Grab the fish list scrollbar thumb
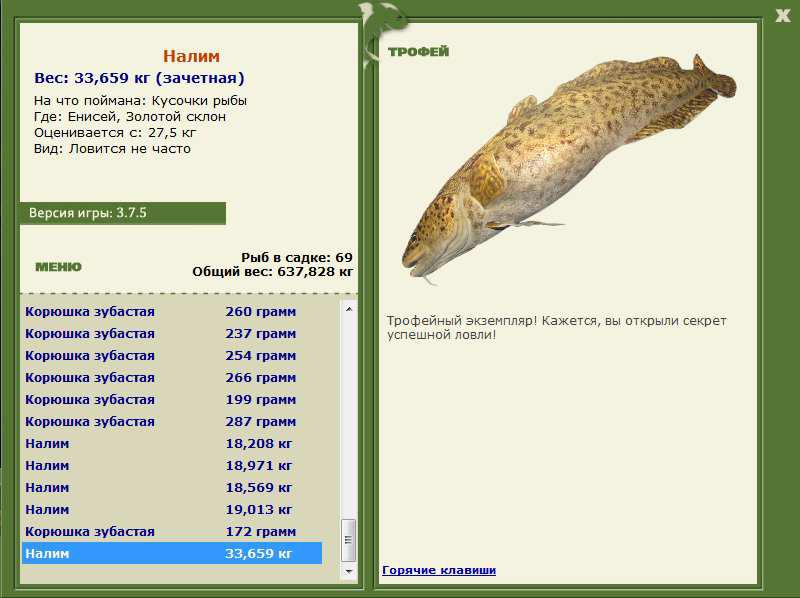Screen dimensions: 800x598 point(349,540)
